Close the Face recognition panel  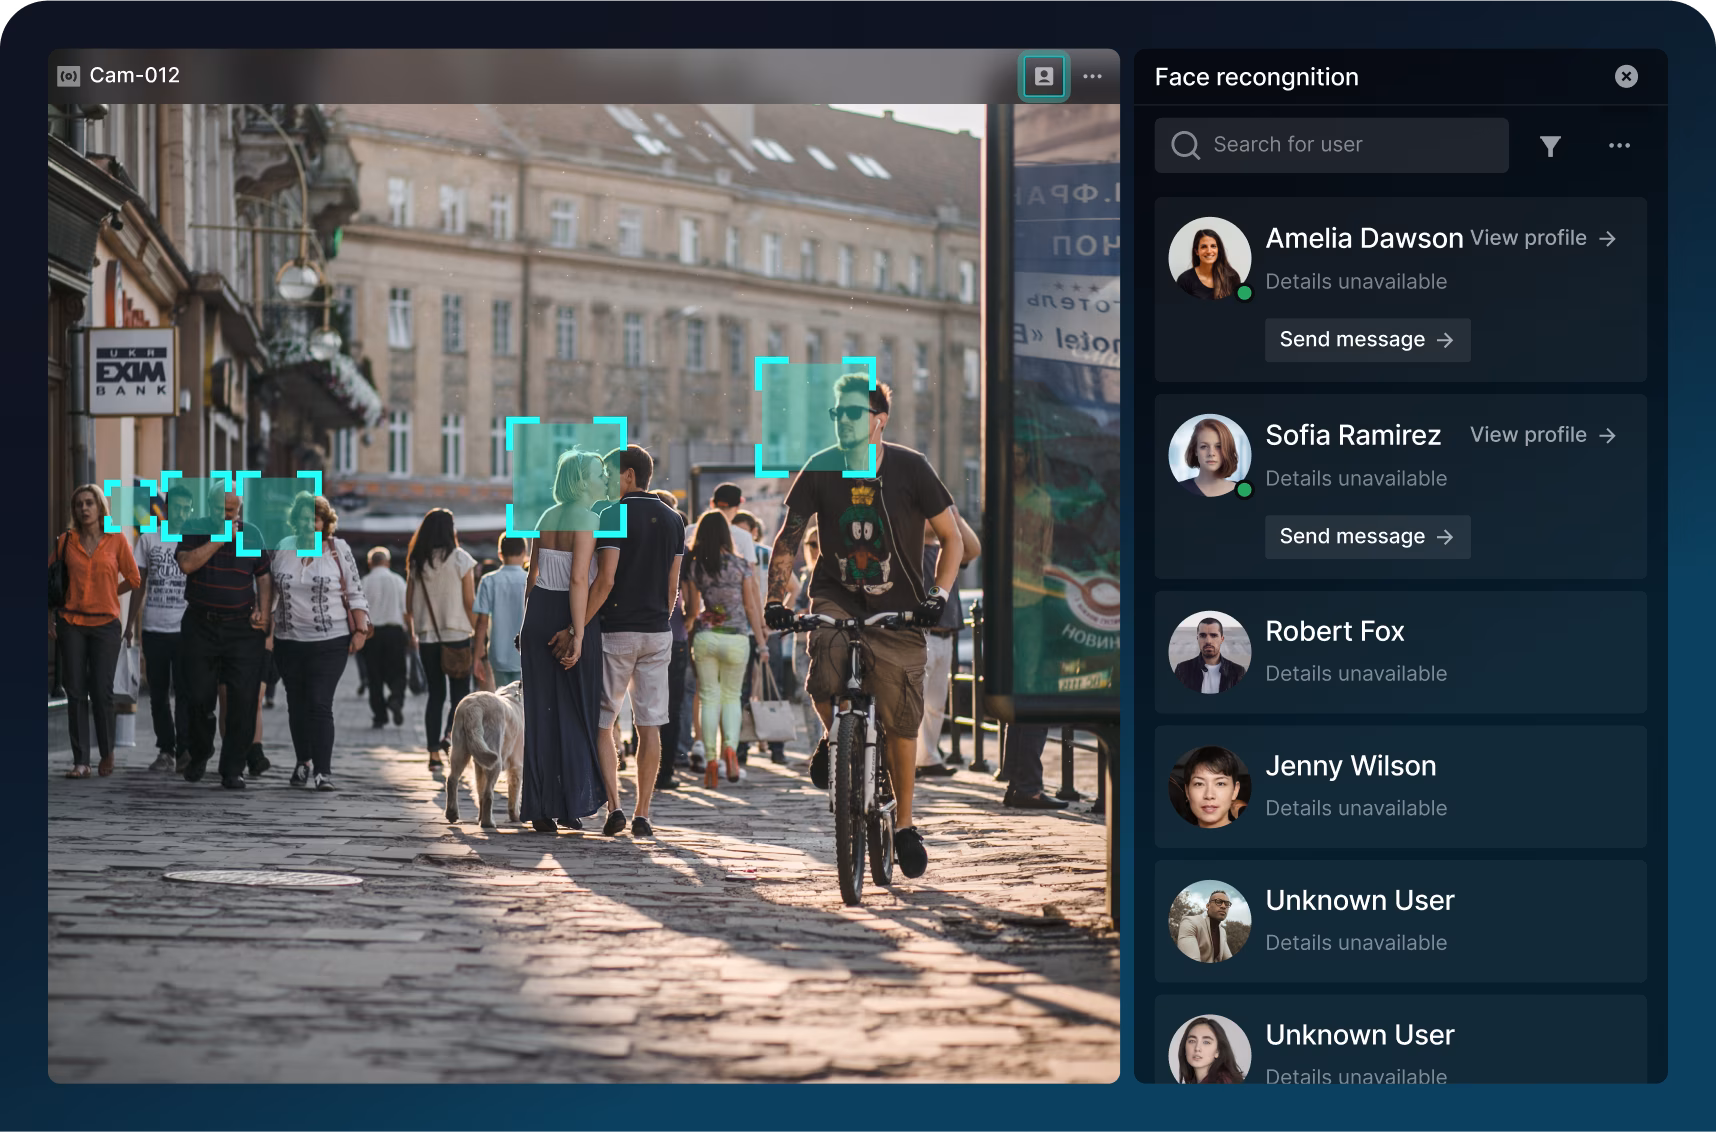(x=1626, y=77)
